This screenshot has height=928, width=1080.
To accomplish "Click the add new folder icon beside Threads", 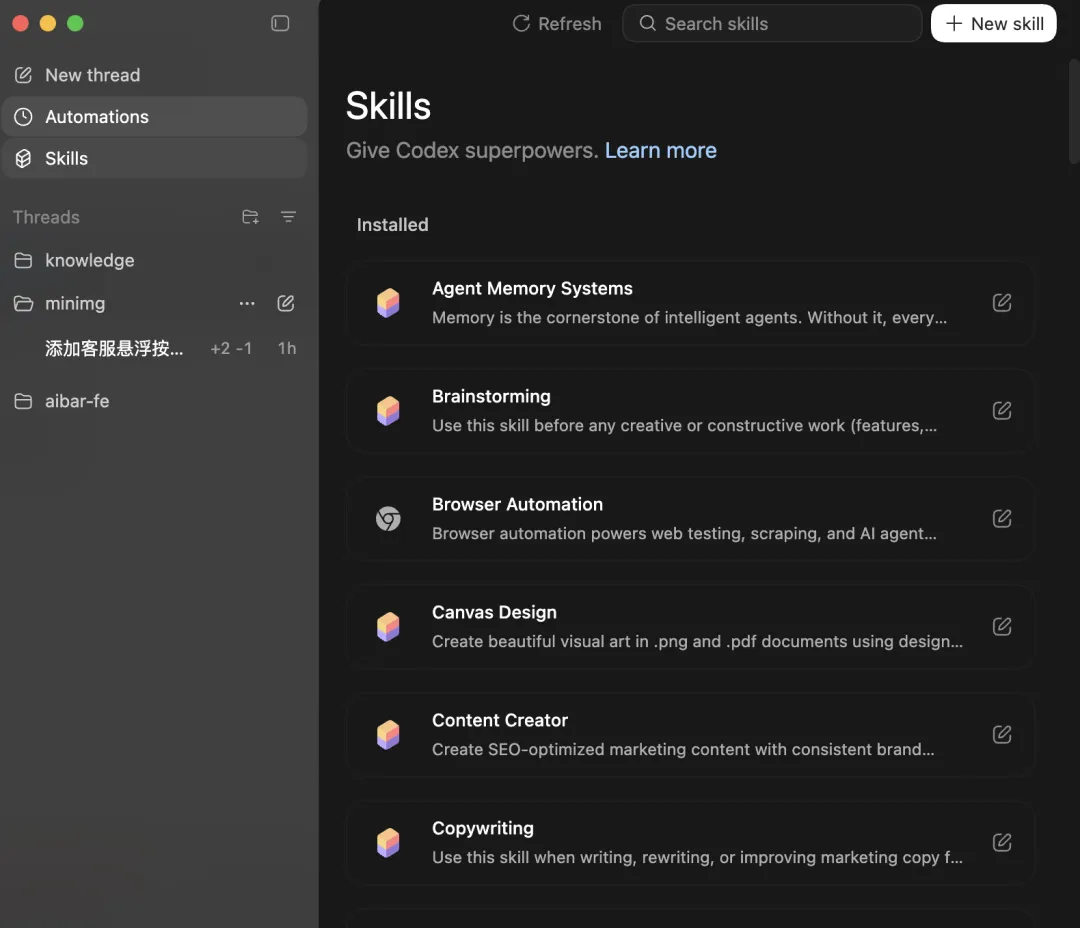I will [250, 217].
